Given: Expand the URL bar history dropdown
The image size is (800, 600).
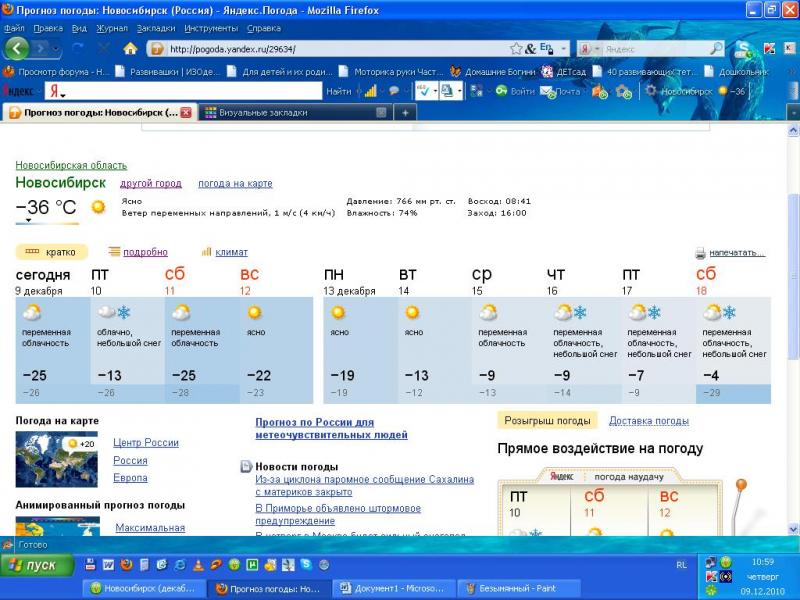Looking at the screenshot, I should coord(564,49).
